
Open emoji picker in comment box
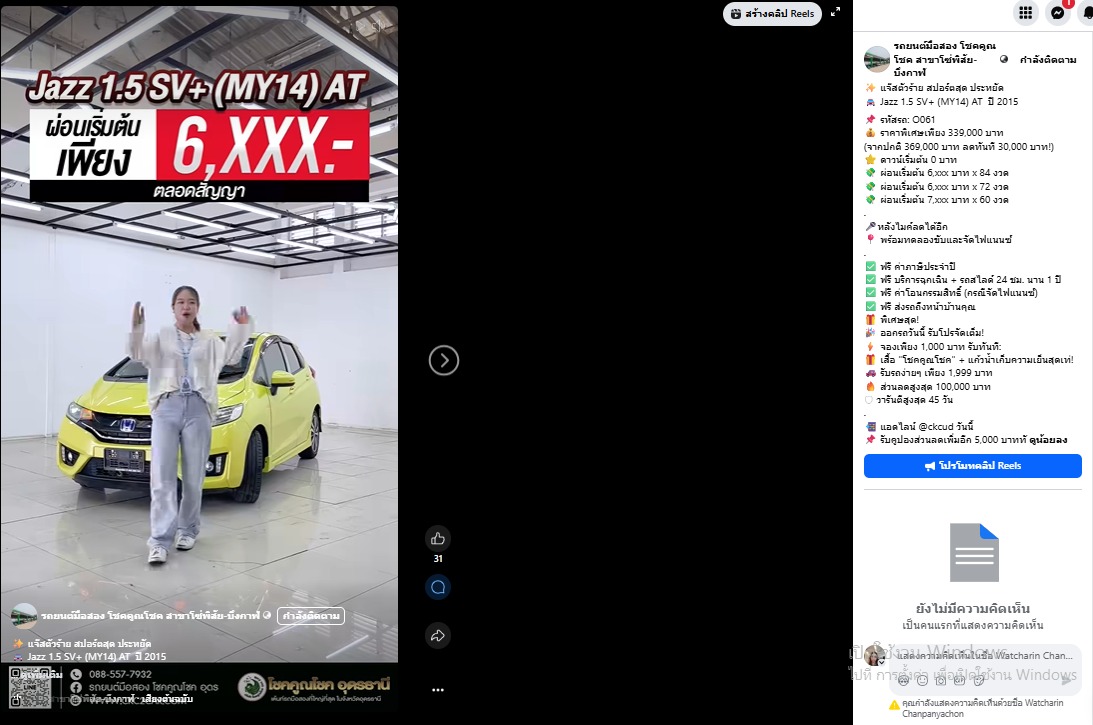(x=922, y=680)
